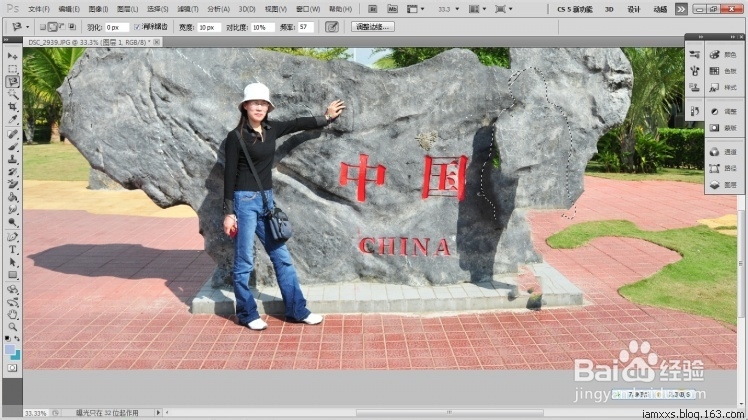Screen dimensions: 748x420
Task: Toggle Quick Mask mode
Action: [12, 368]
